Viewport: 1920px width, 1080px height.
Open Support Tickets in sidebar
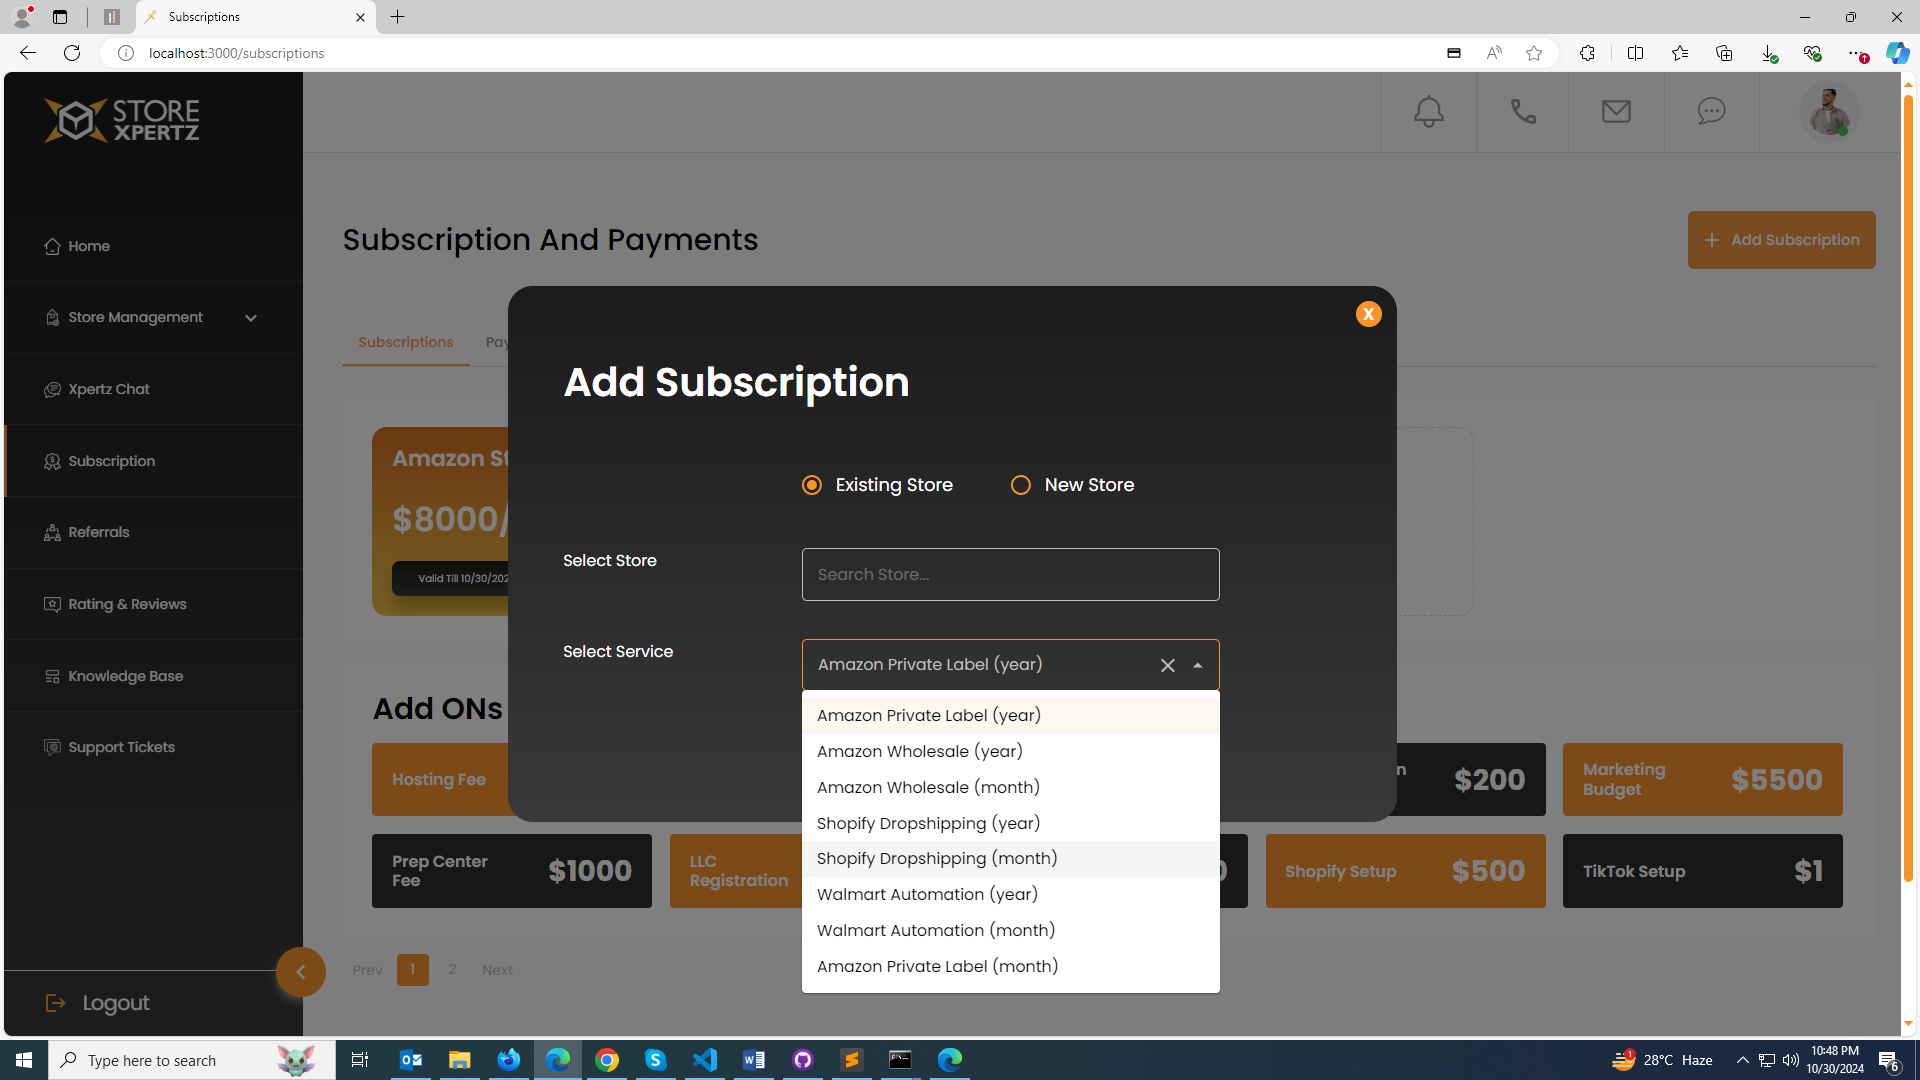tap(153, 747)
